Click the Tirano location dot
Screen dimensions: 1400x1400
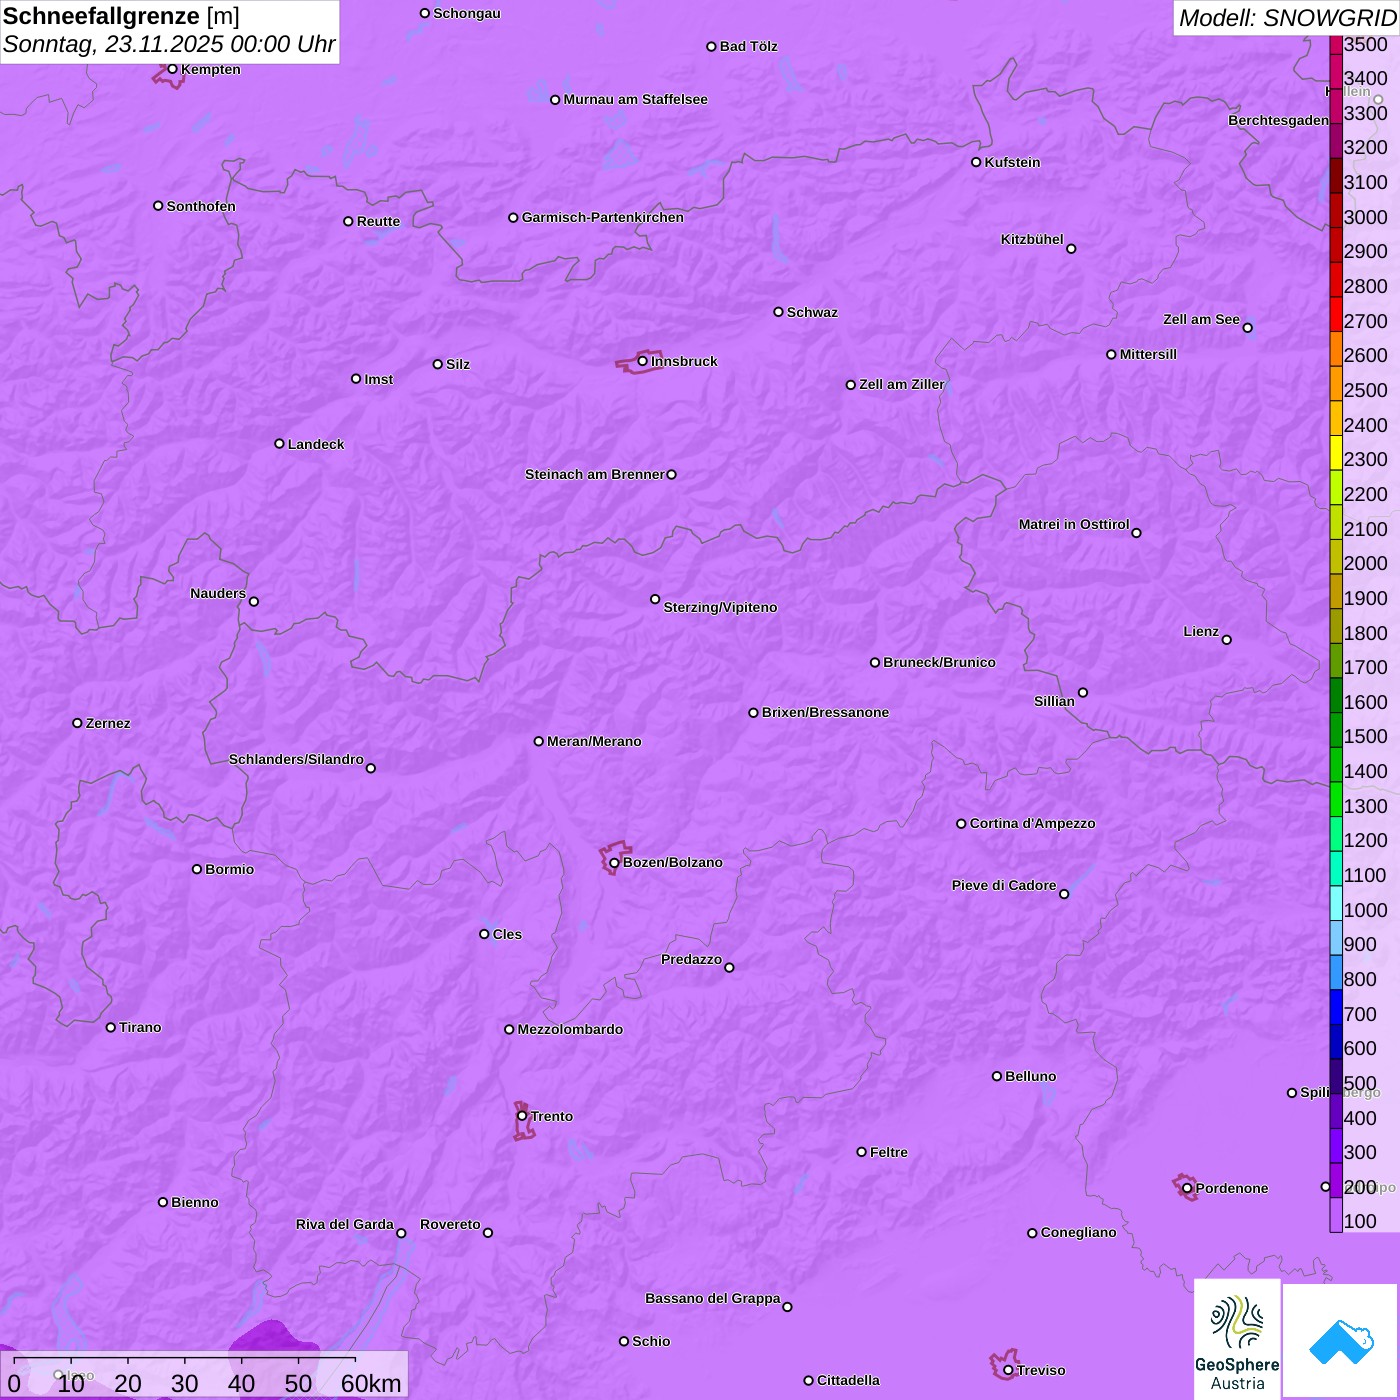111,1027
